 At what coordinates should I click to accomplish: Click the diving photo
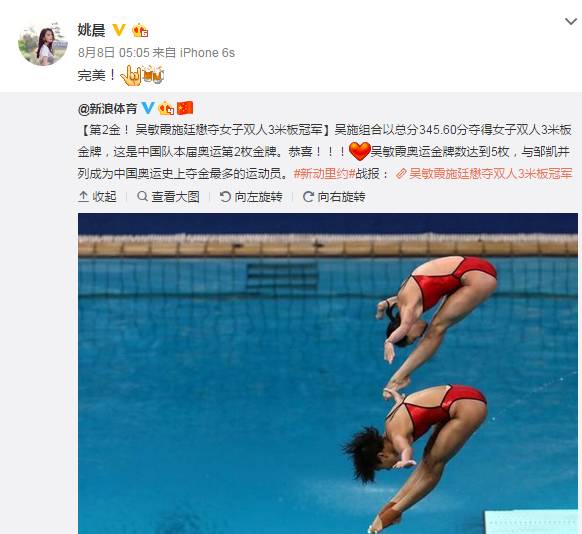(x=328, y=373)
